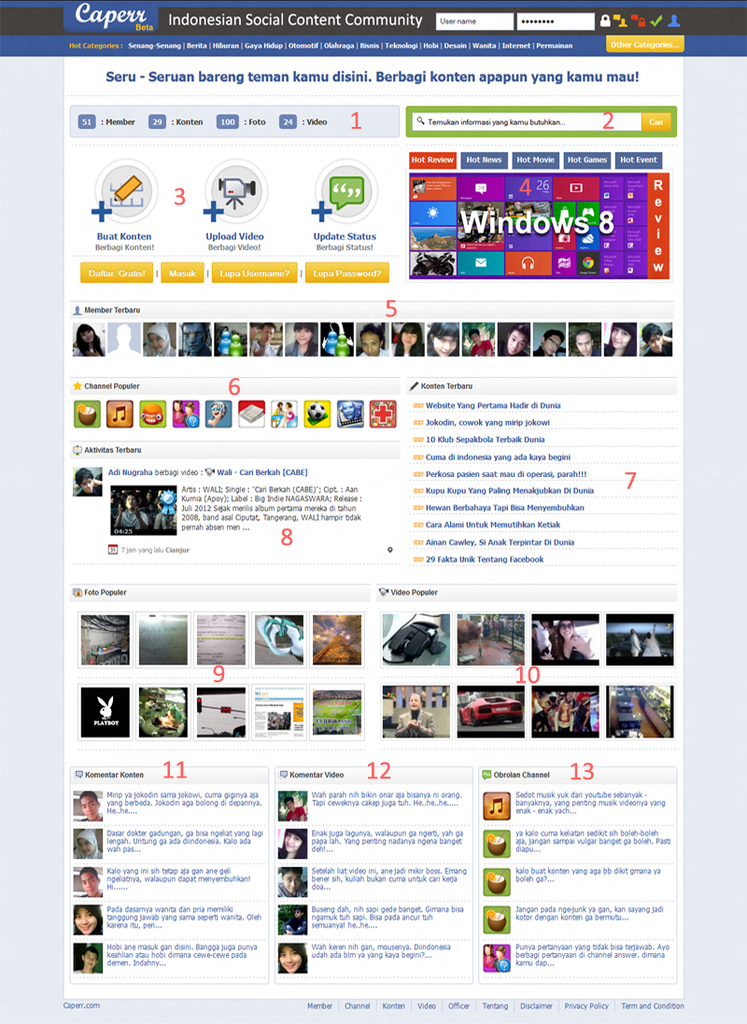This screenshot has width=747, height=1024.
Task: Open 10 Klub Sepakbola Terbaik Dunia link
Action: 485,440
